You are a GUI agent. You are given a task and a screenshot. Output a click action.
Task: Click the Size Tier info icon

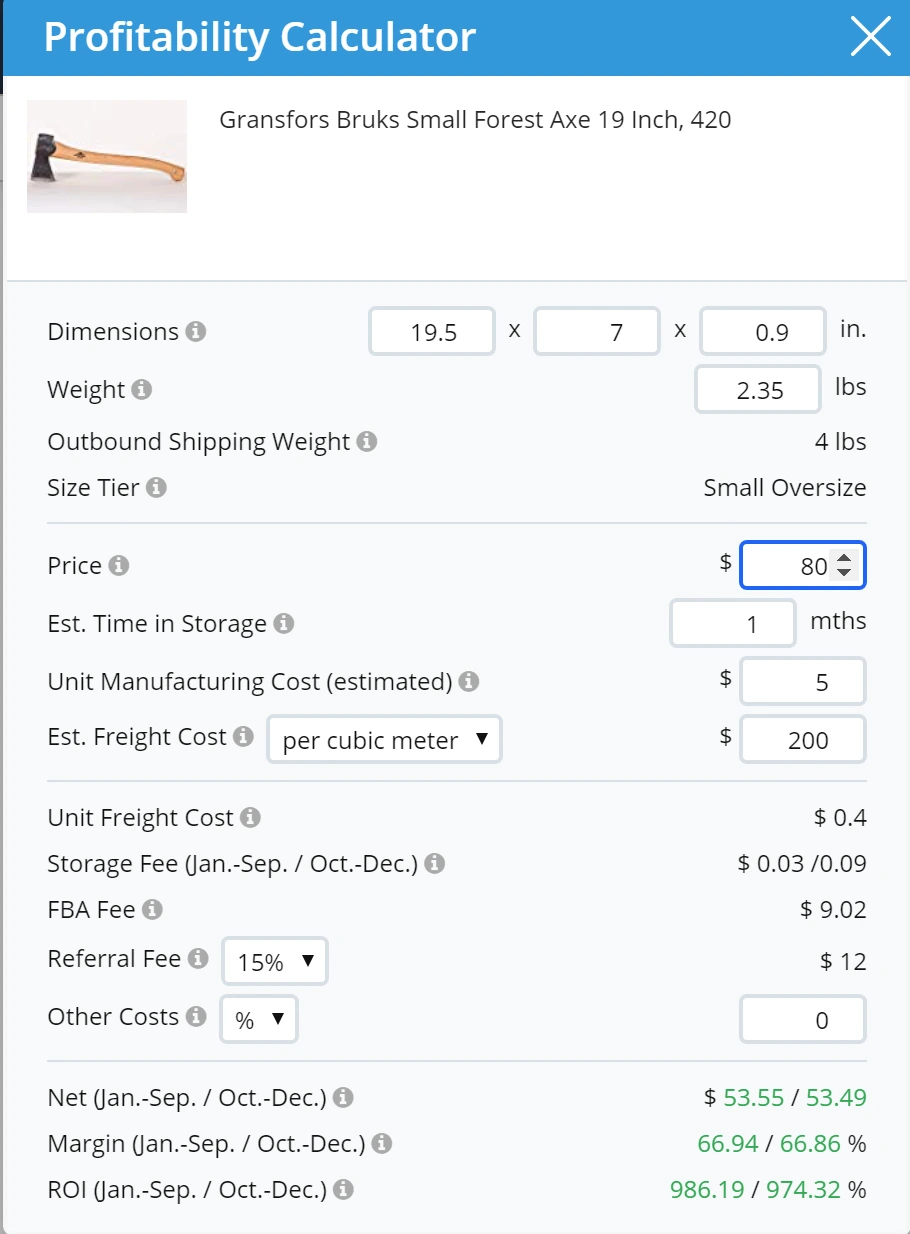pyautogui.click(x=156, y=488)
